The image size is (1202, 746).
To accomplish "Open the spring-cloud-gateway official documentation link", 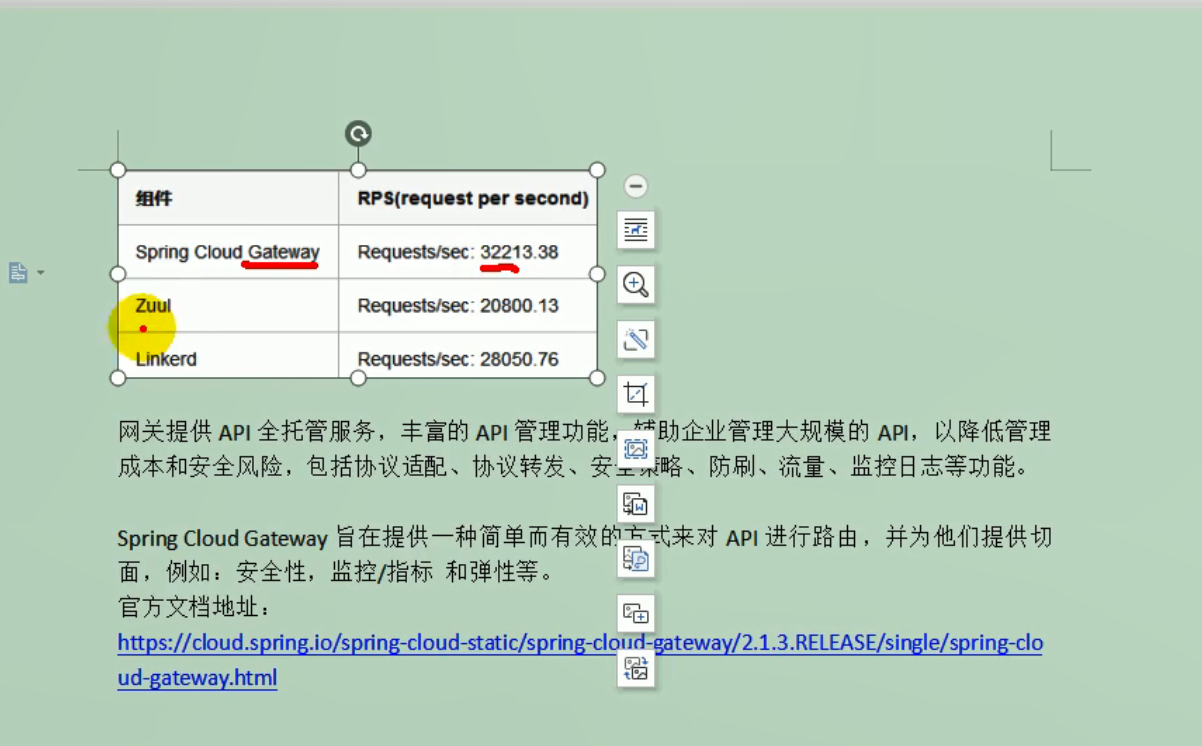I will (x=580, y=660).
